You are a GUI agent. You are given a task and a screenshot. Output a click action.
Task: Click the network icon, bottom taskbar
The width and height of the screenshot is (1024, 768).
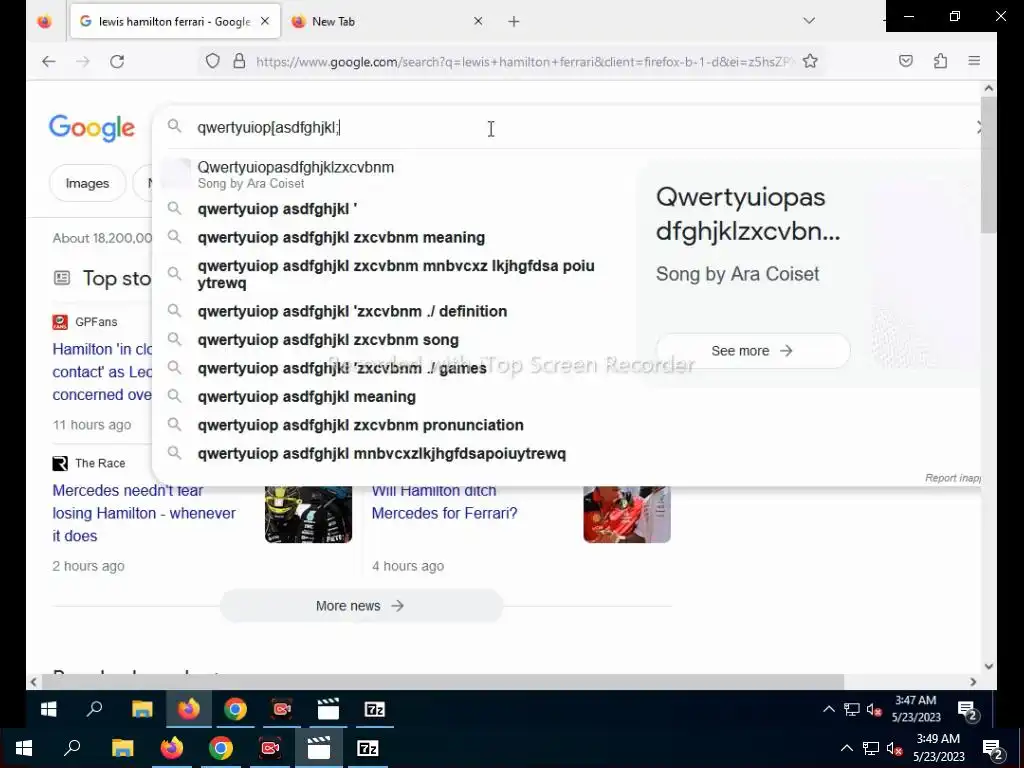(871, 748)
